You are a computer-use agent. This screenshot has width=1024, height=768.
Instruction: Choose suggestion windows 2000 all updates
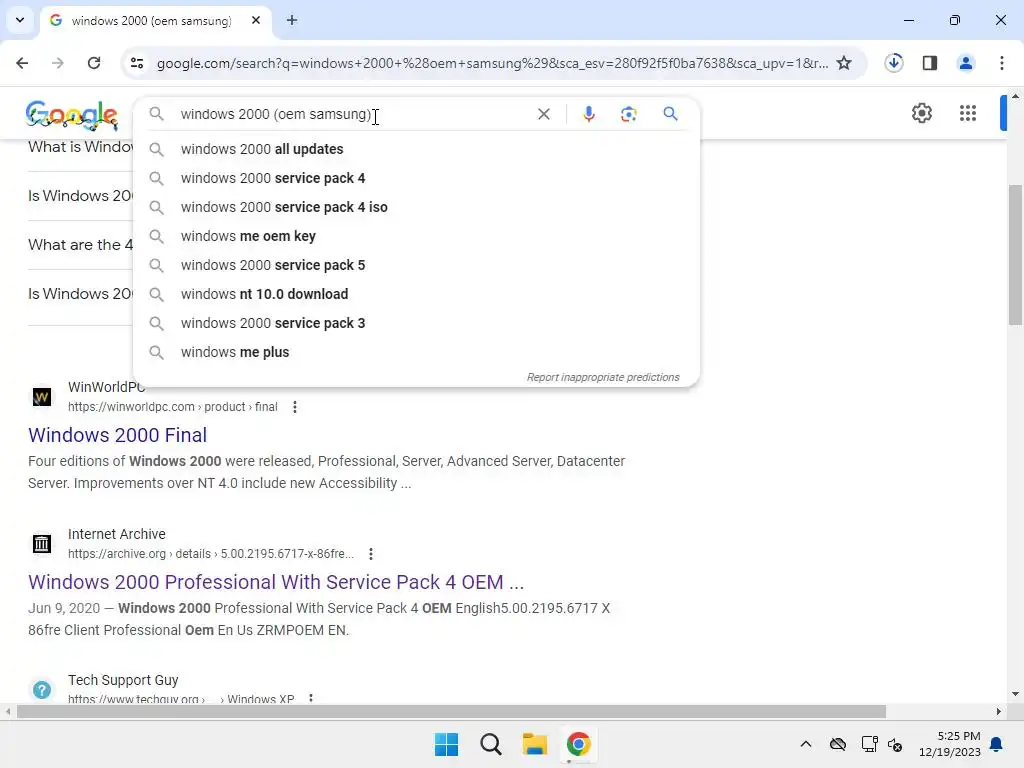(415, 149)
